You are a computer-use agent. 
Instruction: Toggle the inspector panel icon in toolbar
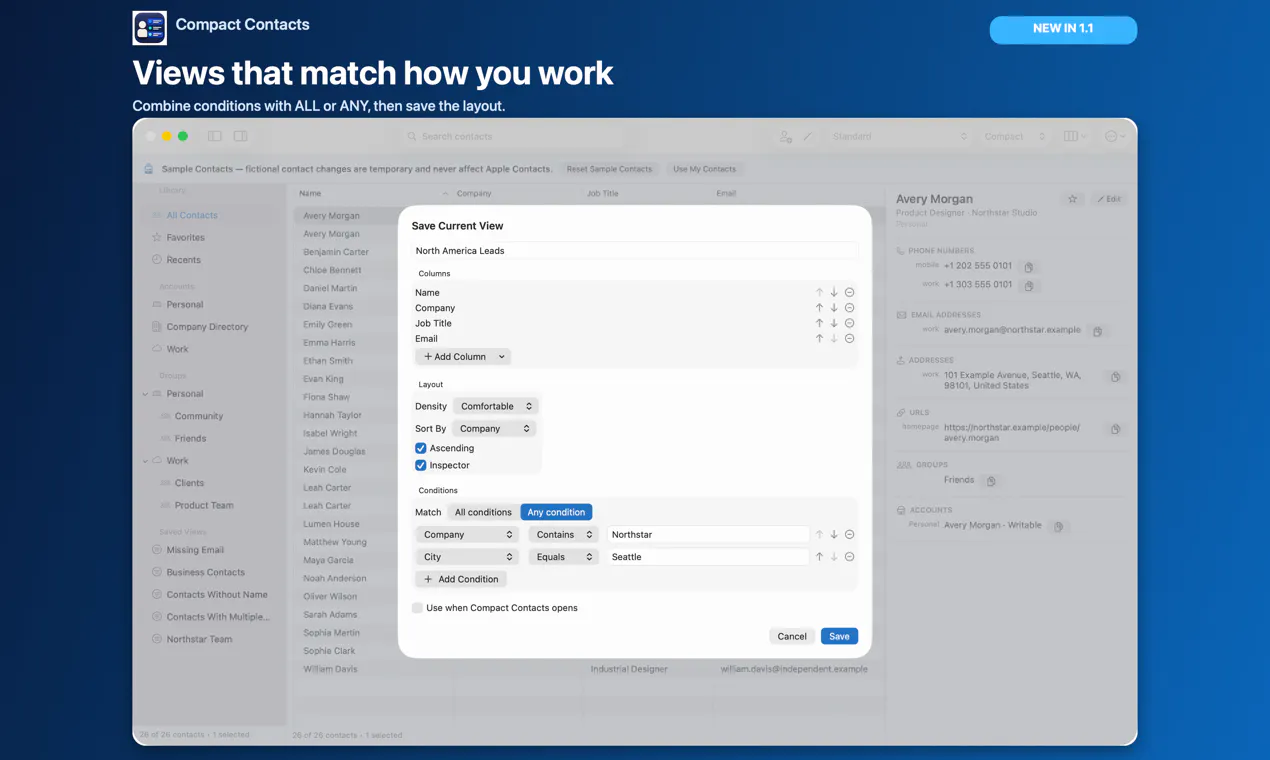241,136
